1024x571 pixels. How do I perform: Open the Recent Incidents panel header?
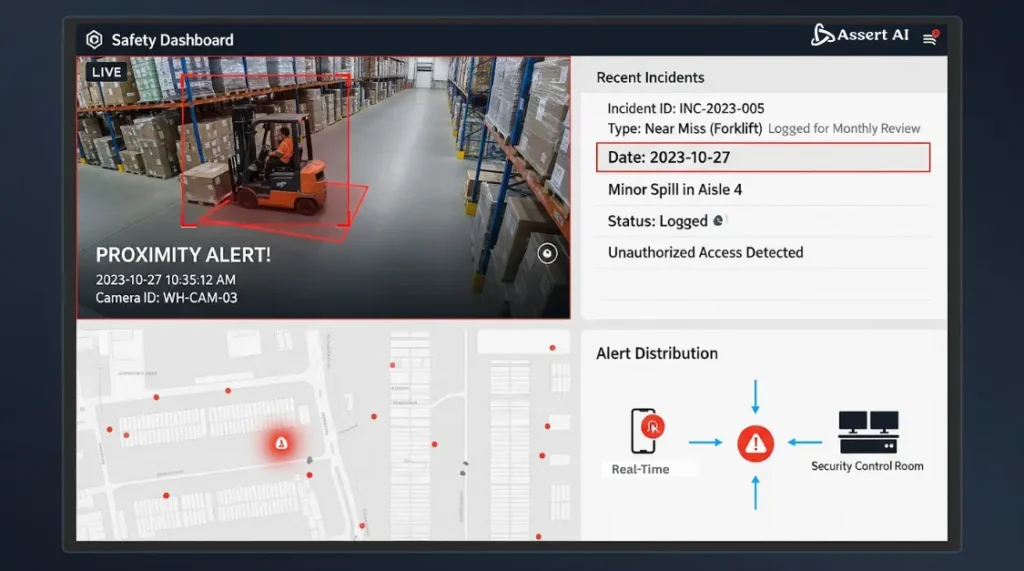point(650,78)
